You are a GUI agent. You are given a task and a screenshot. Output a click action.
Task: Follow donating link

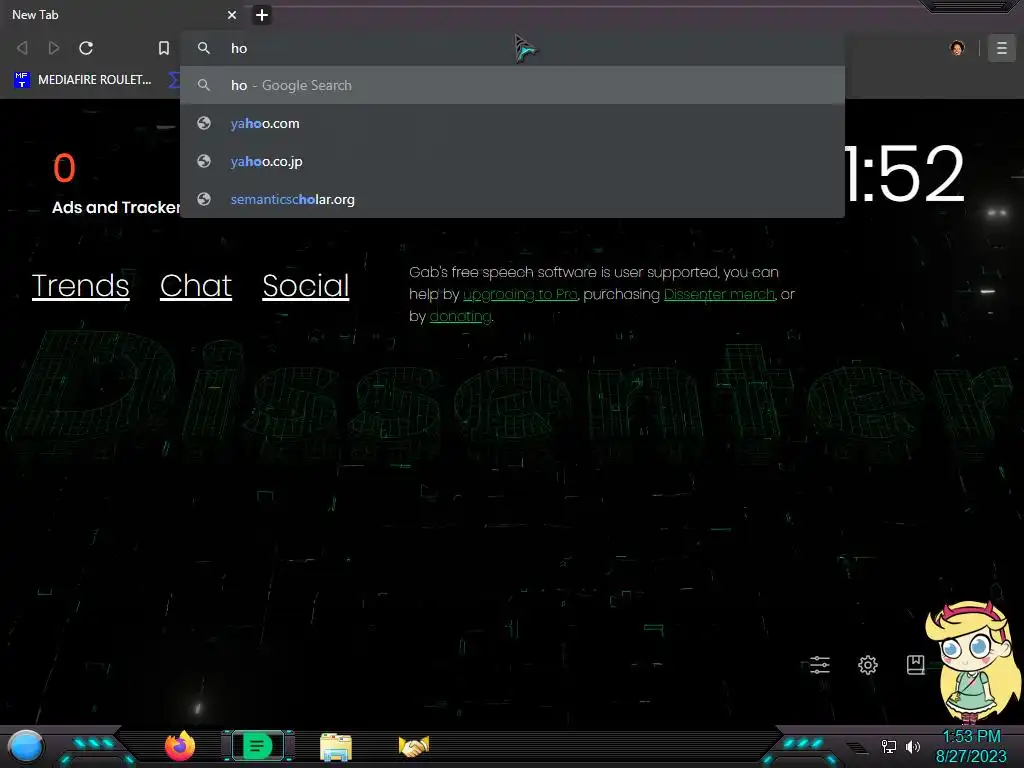460,317
